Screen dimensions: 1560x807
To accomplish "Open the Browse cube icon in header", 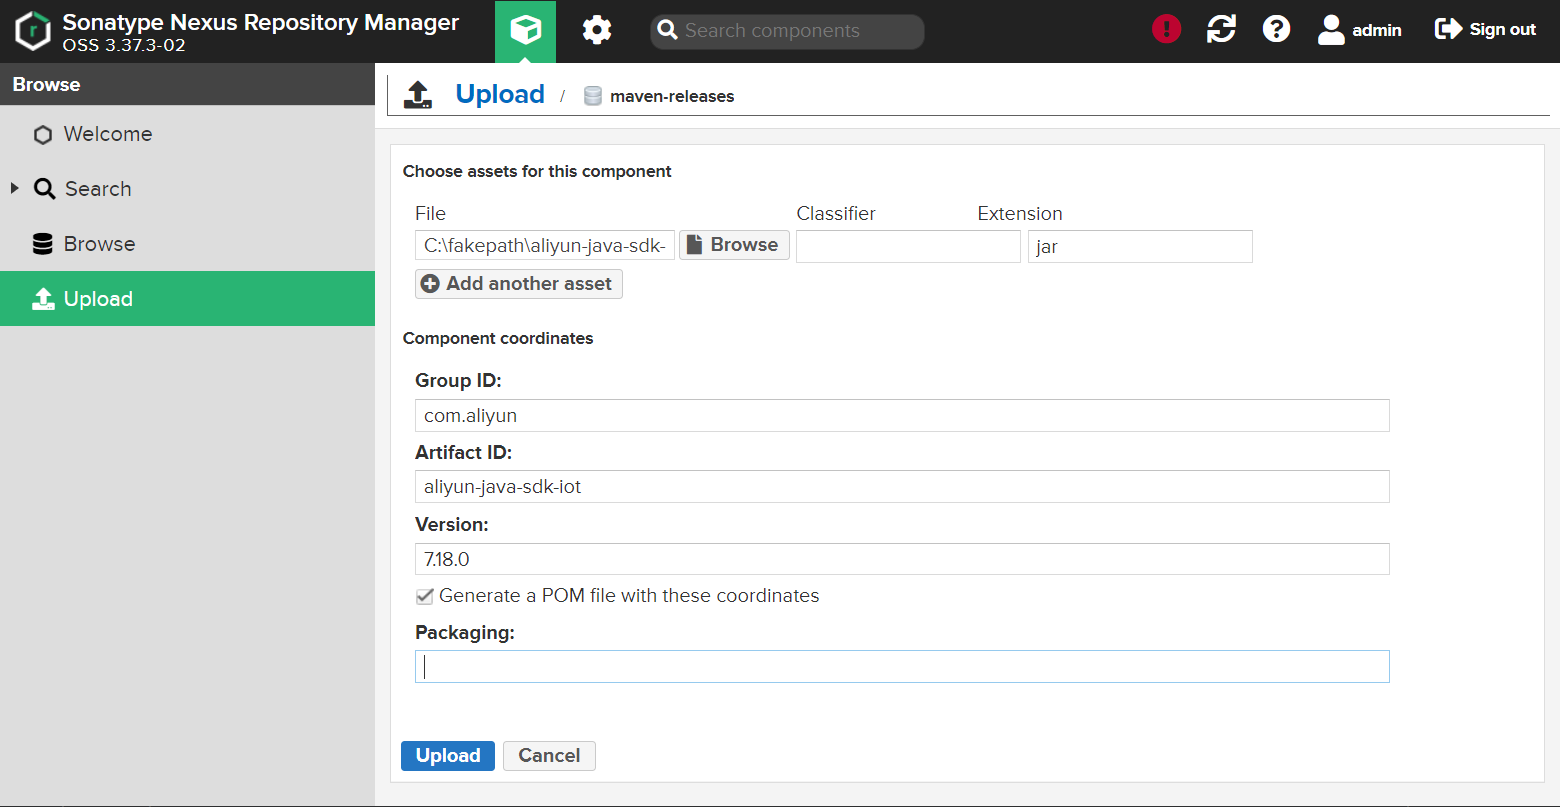I will (525, 31).
